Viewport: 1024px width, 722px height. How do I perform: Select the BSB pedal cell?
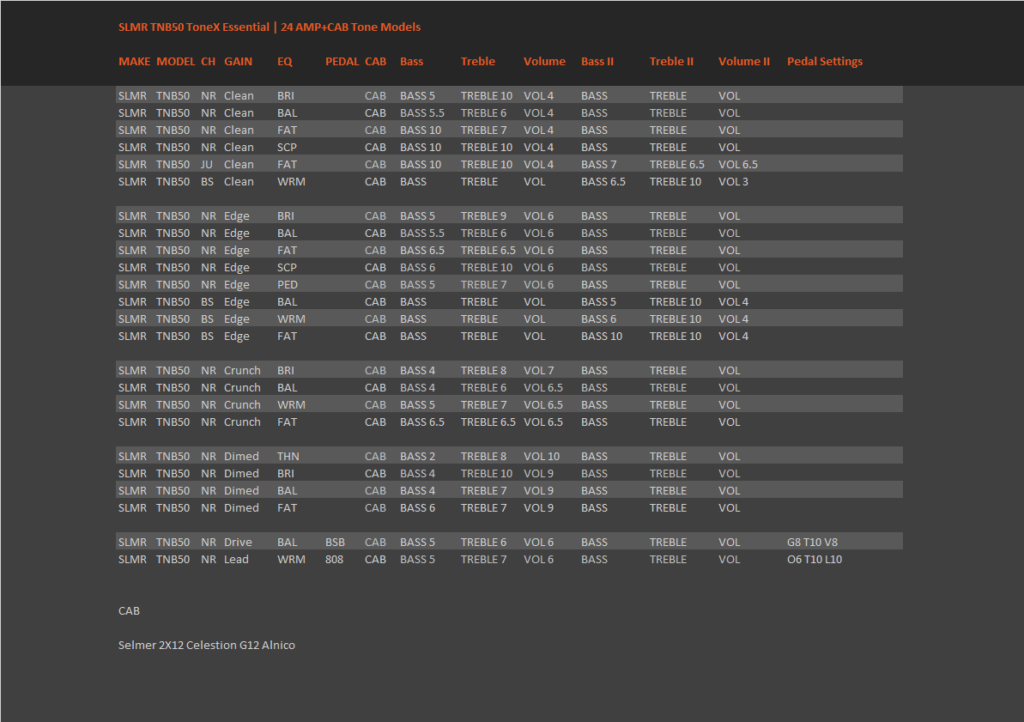click(x=335, y=542)
